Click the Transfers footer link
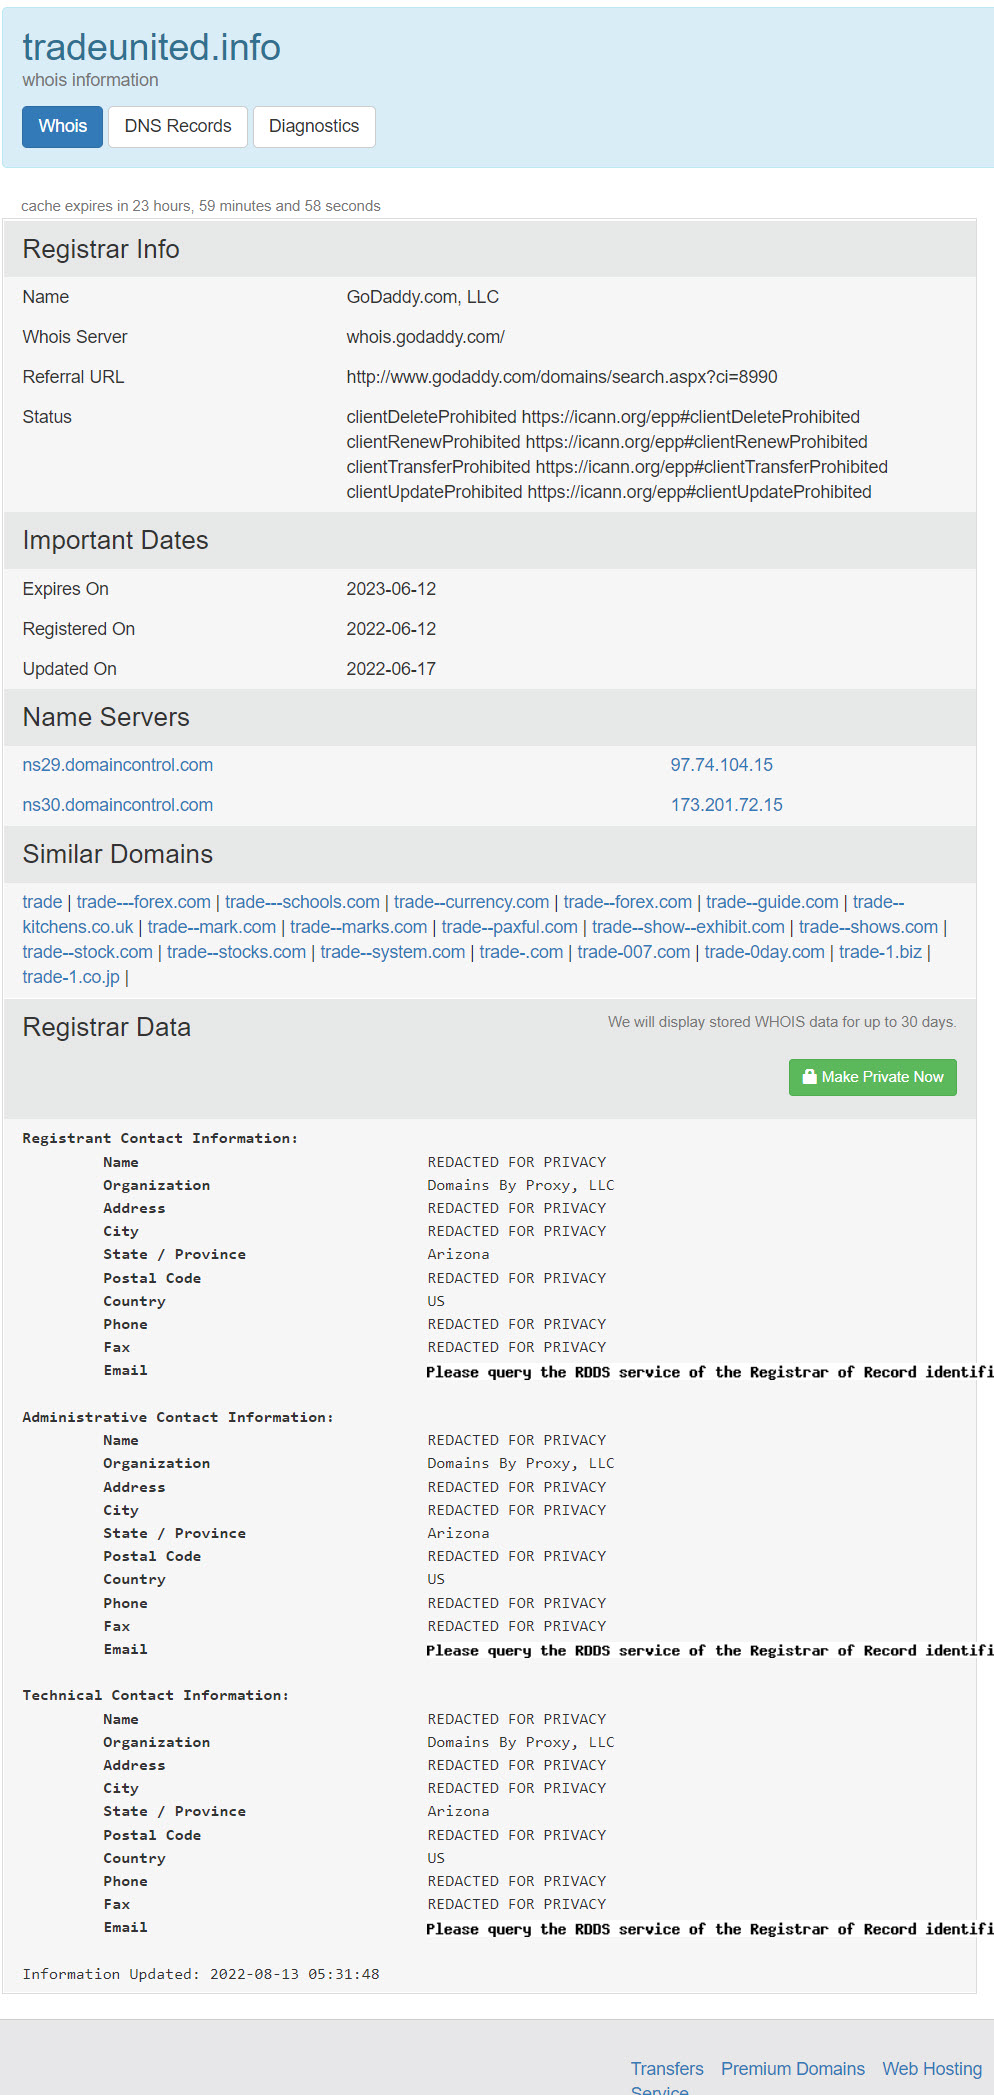Image resolution: width=994 pixels, height=2095 pixels. click(667, 2069)
